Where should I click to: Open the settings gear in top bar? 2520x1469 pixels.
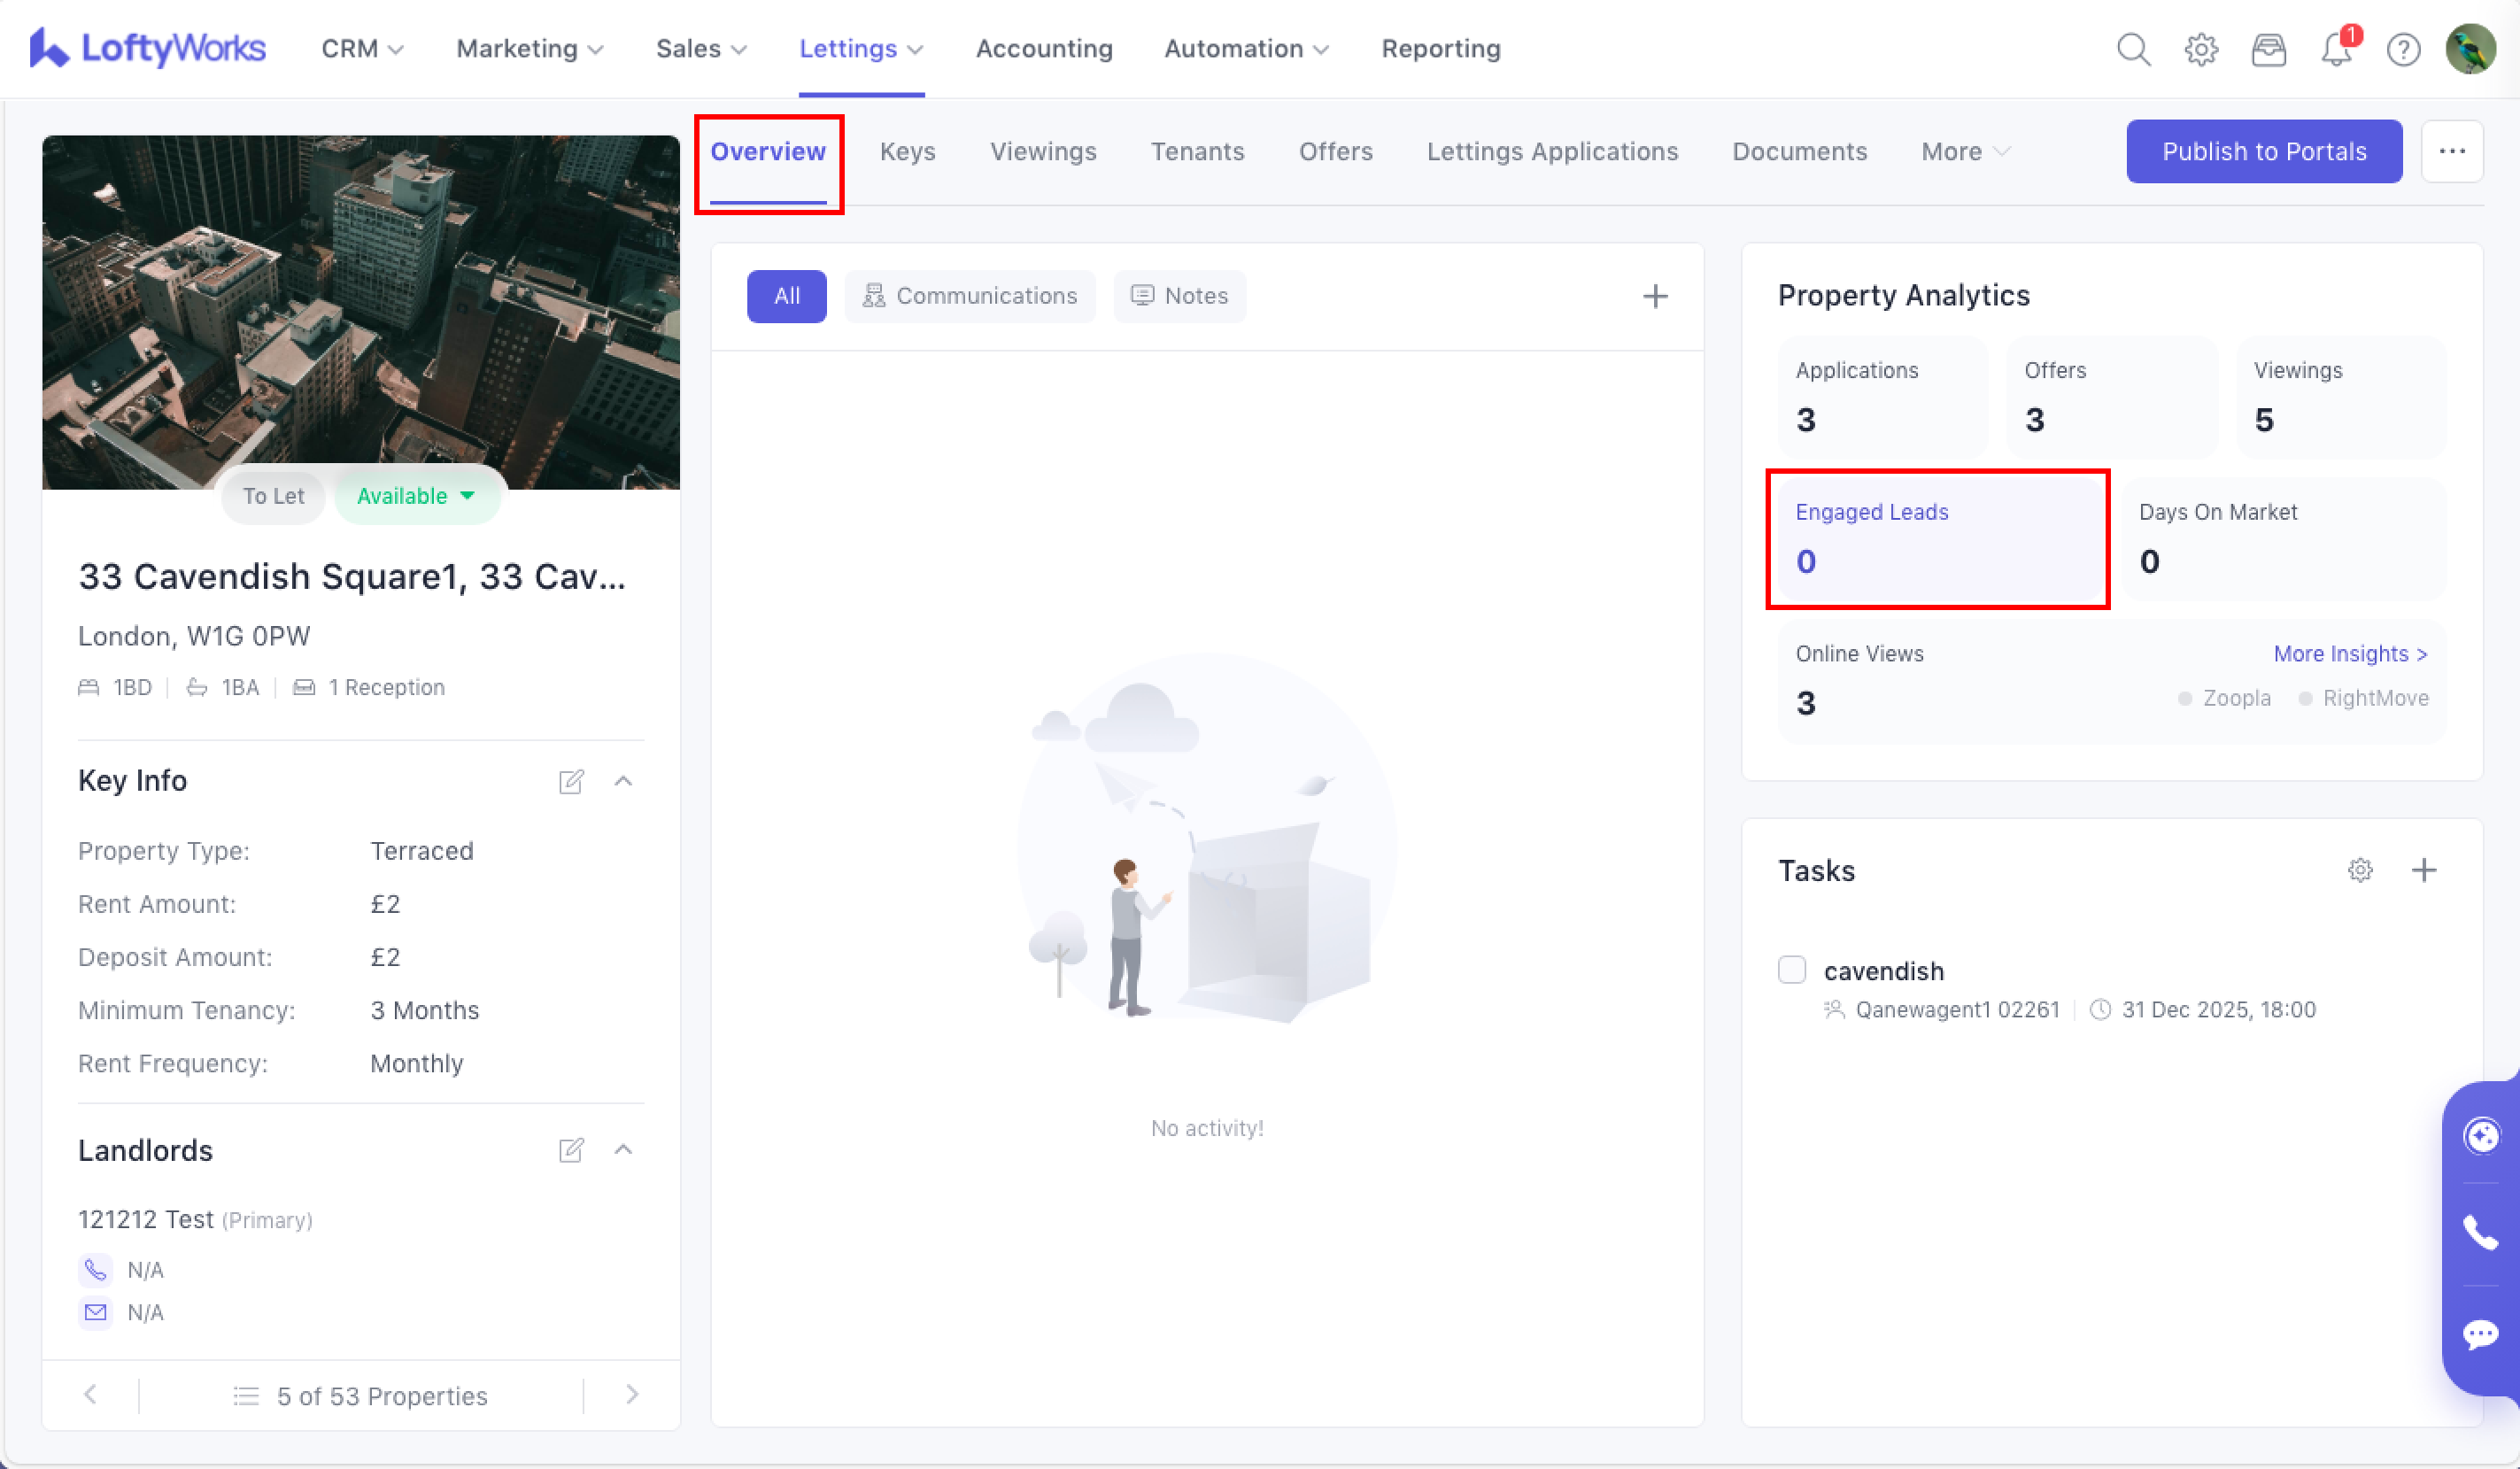pyautogui.click(x=2201, y=49)
